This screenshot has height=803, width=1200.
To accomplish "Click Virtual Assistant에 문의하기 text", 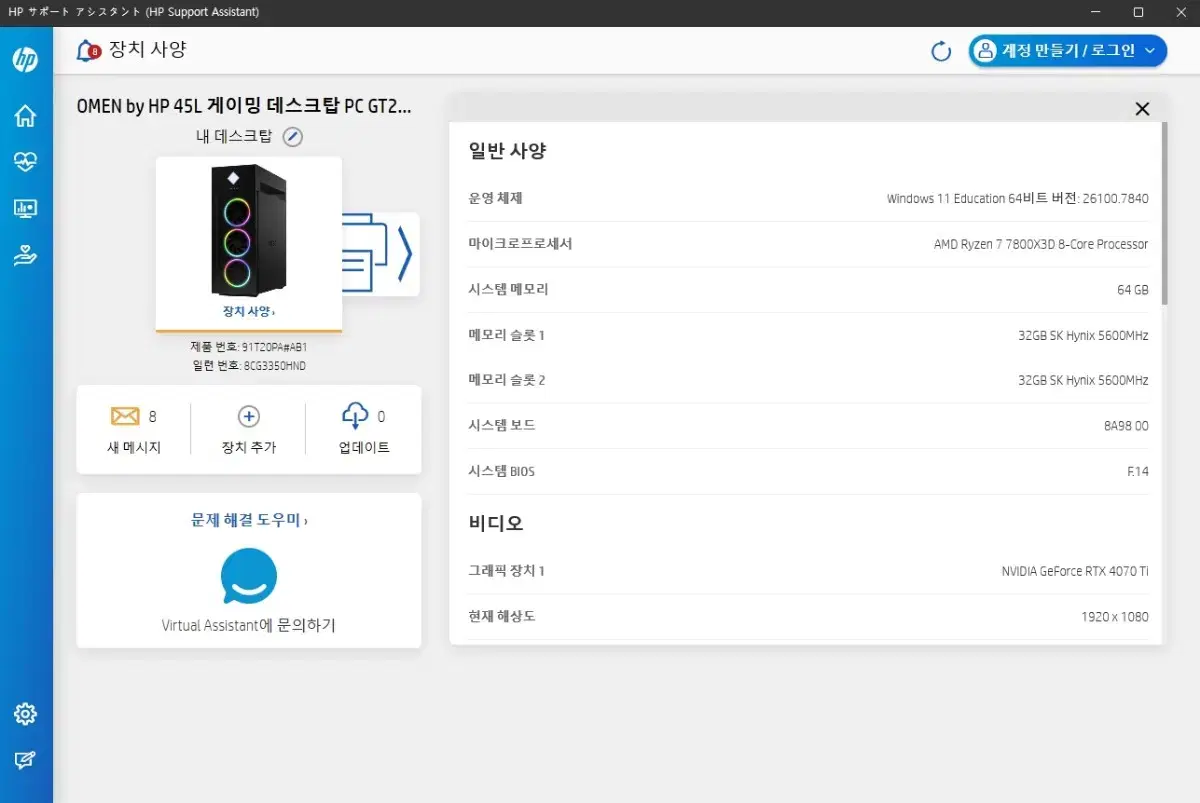I will point(249,626).
